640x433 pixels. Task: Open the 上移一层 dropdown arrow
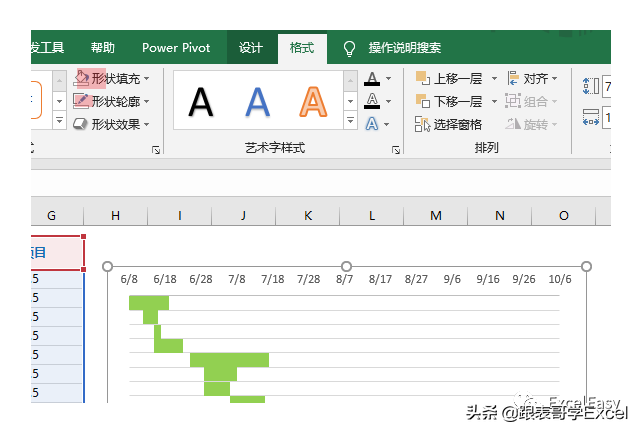[494, 78]
